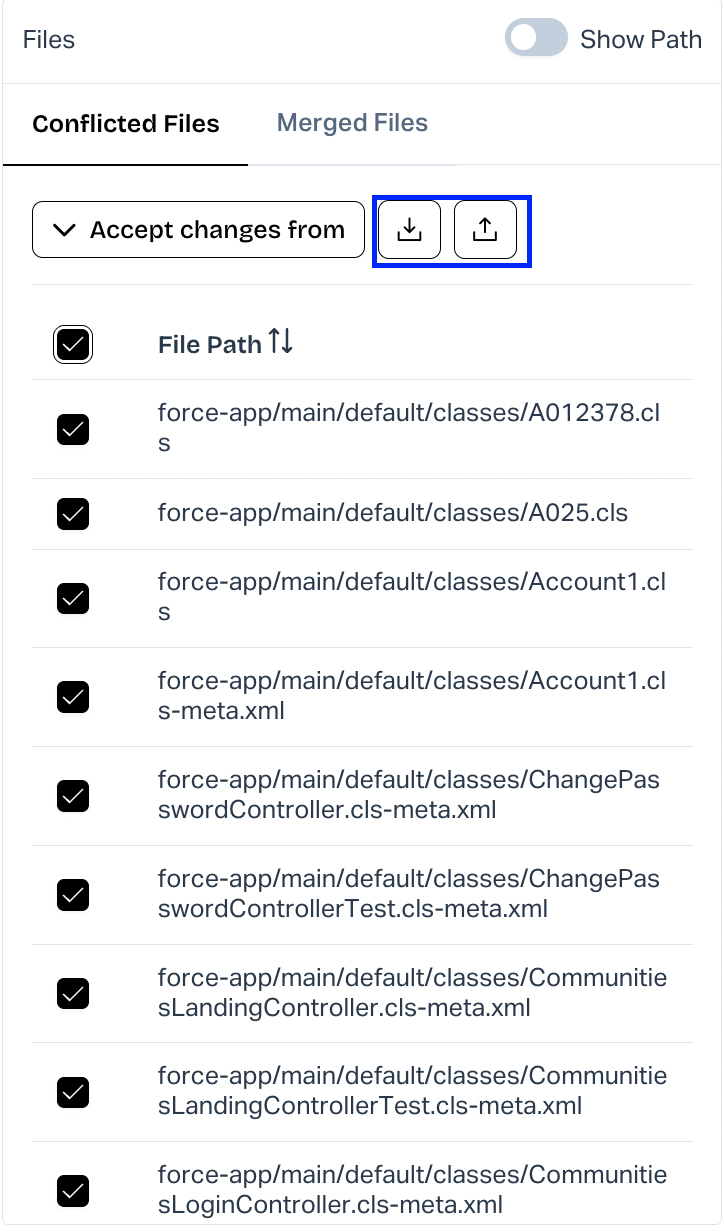Viewport: 724px width, 1232px height.
Task: Toggle the select-all files checkbox
Action: click(x=73, y=345)
